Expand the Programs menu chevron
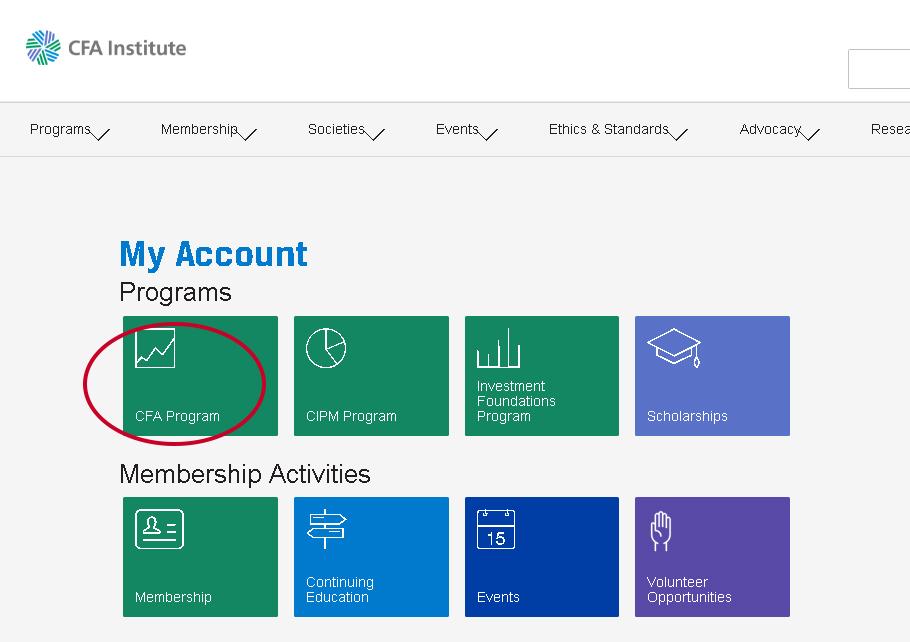 100,134
